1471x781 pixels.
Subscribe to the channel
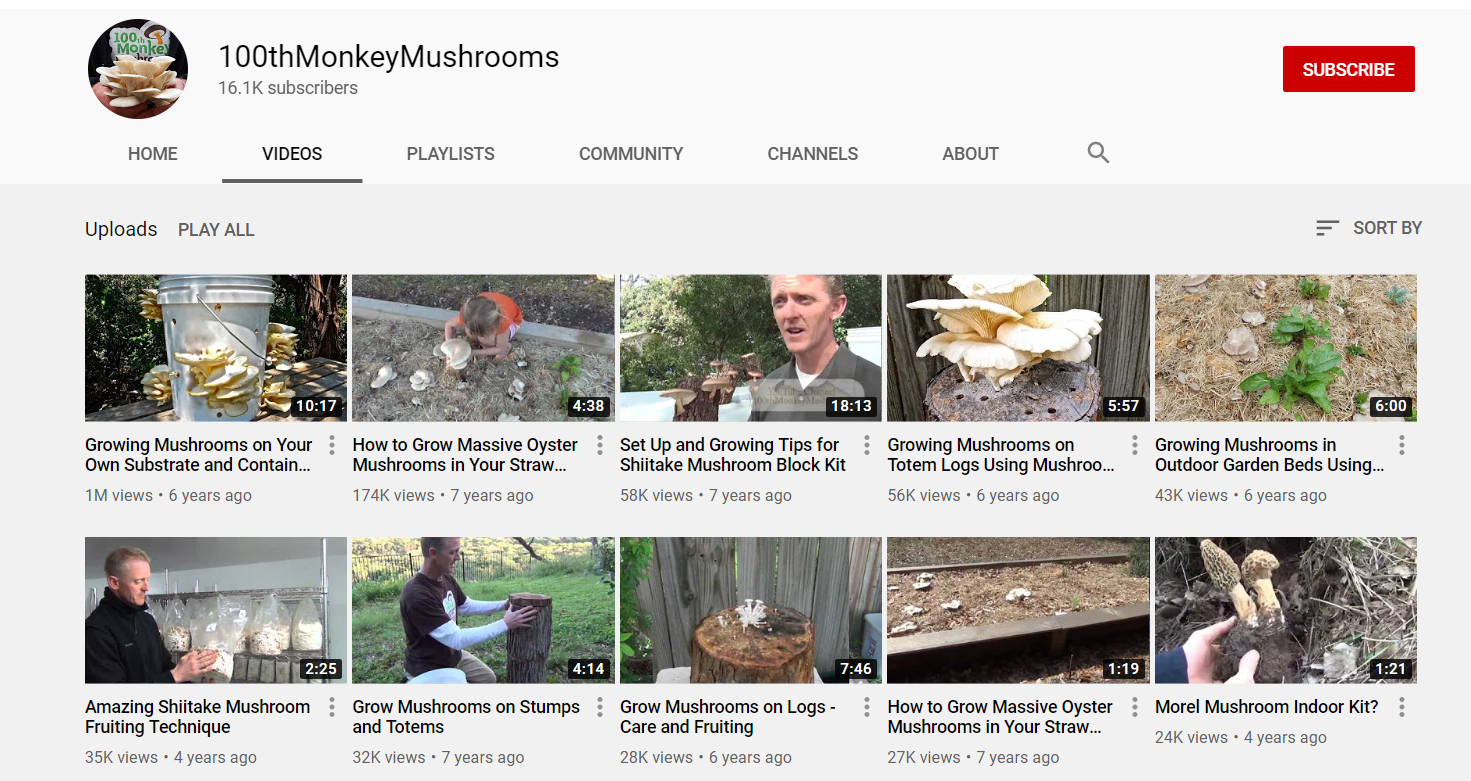coord(1348,69)
